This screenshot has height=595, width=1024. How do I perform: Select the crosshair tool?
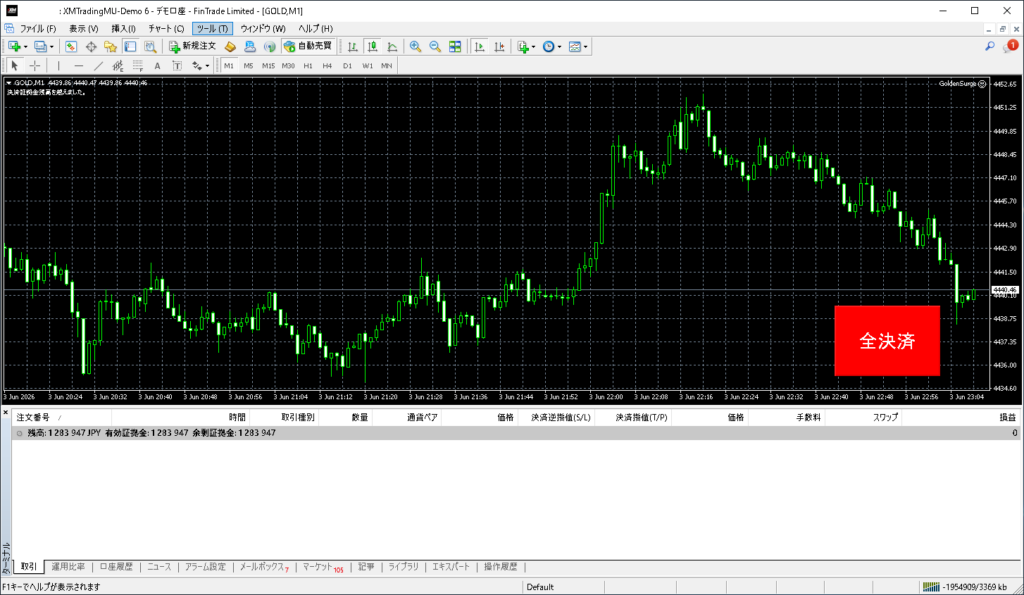35,65
